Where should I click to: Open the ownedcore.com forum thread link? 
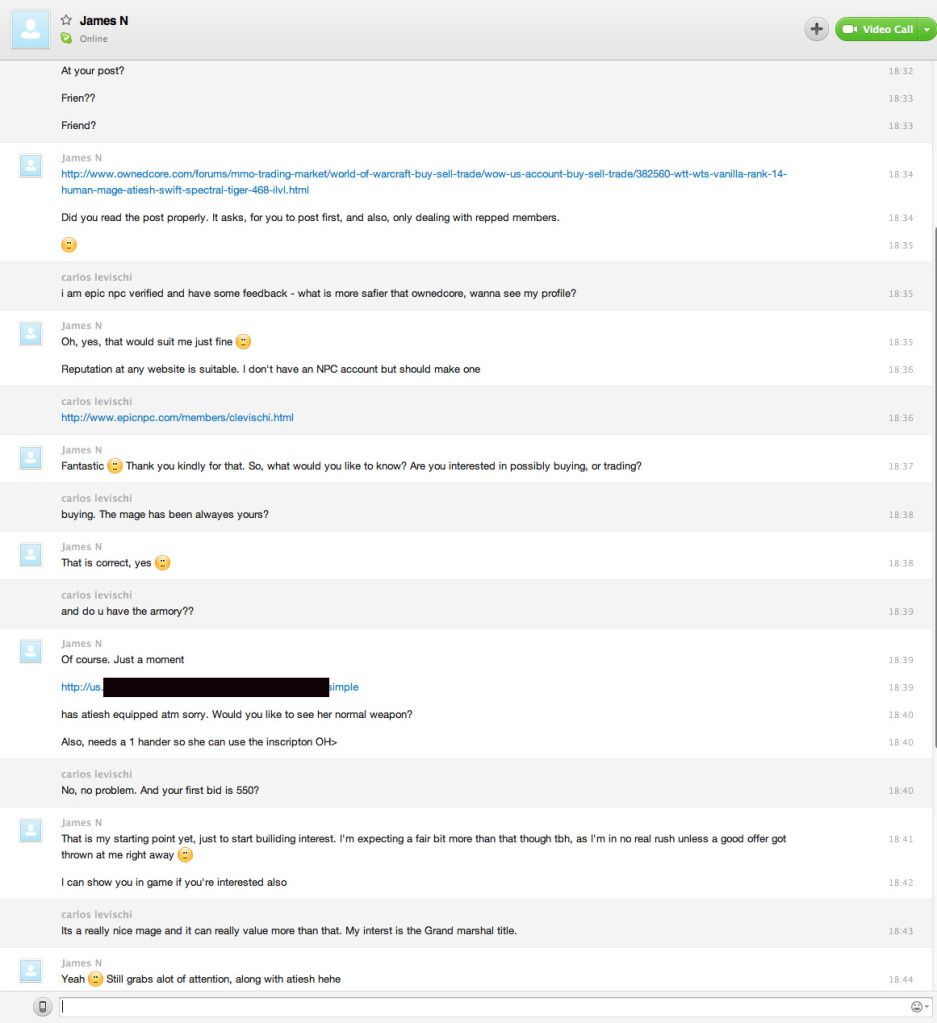click(x=424, y=182)
